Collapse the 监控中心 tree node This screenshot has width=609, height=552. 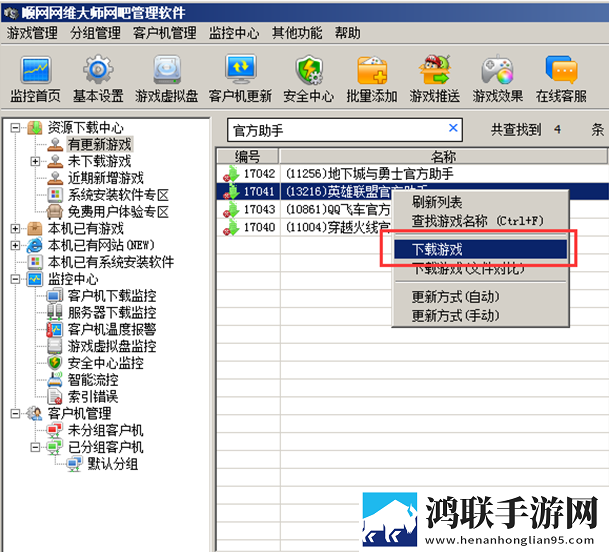coord(15,279)
